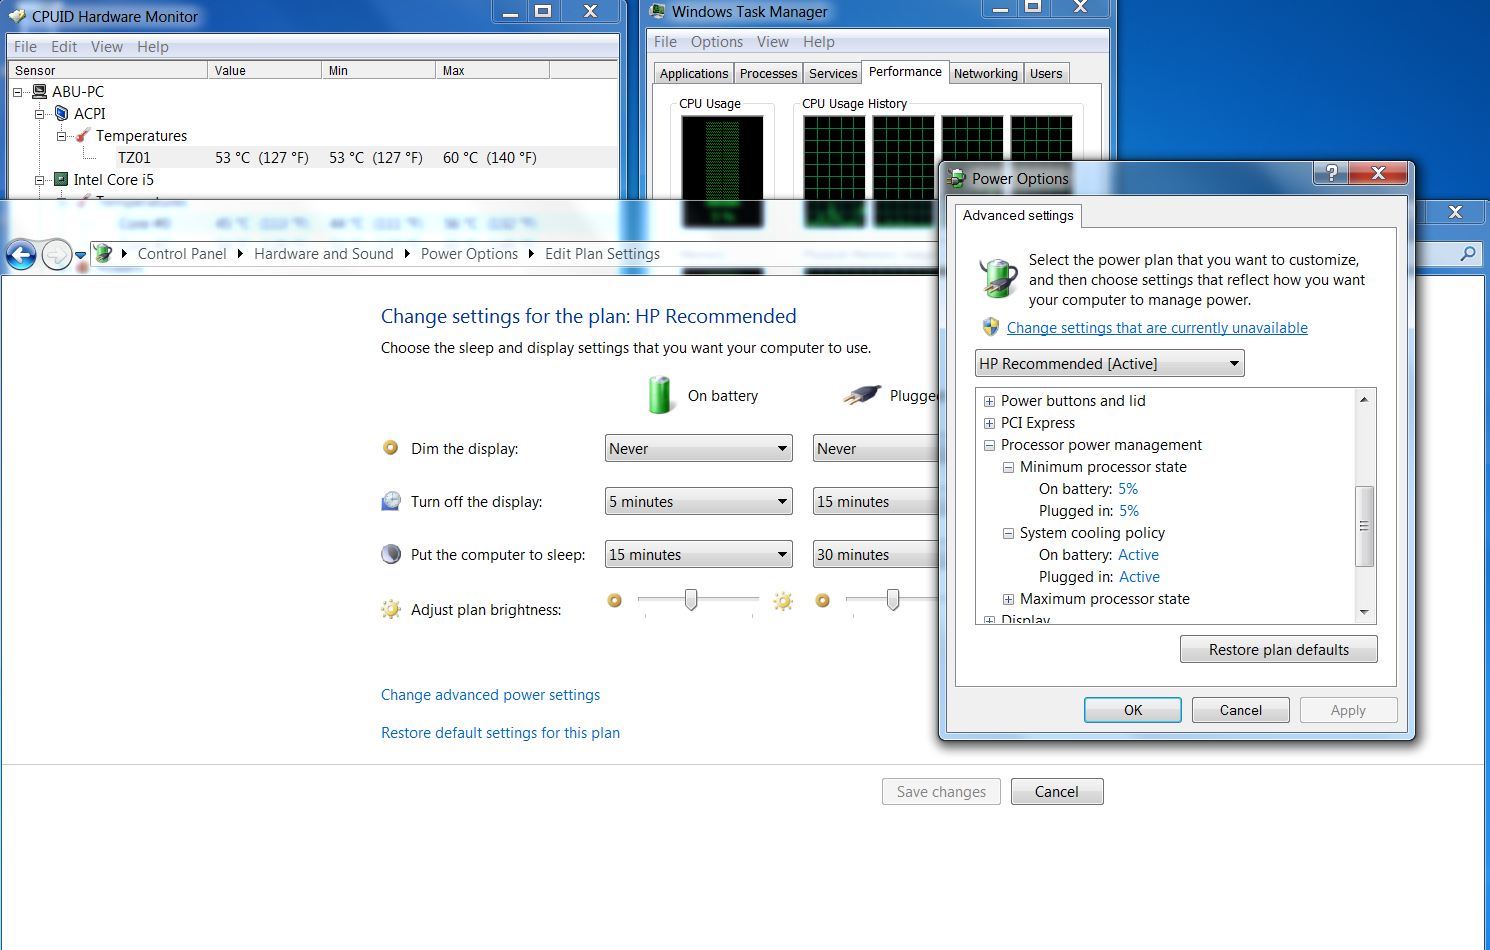This screenshot has height=950, width=1490.
Task: Collapse Minimum processor state node
Action: coord(1008,467)
